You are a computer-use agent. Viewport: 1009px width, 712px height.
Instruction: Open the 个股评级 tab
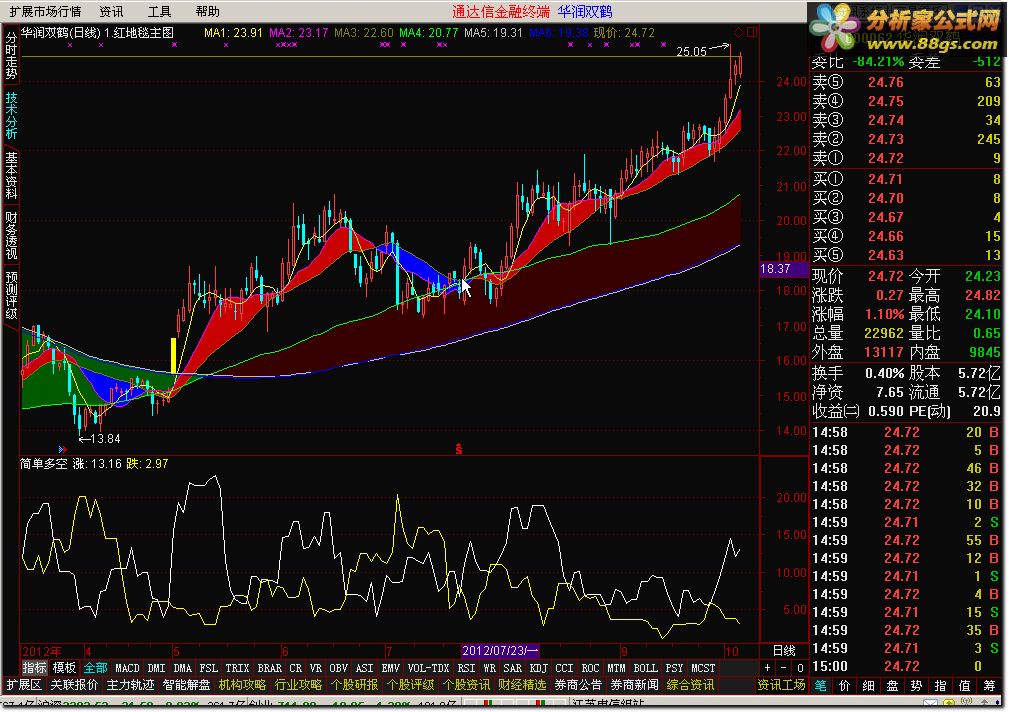click(x=411, y=684)
